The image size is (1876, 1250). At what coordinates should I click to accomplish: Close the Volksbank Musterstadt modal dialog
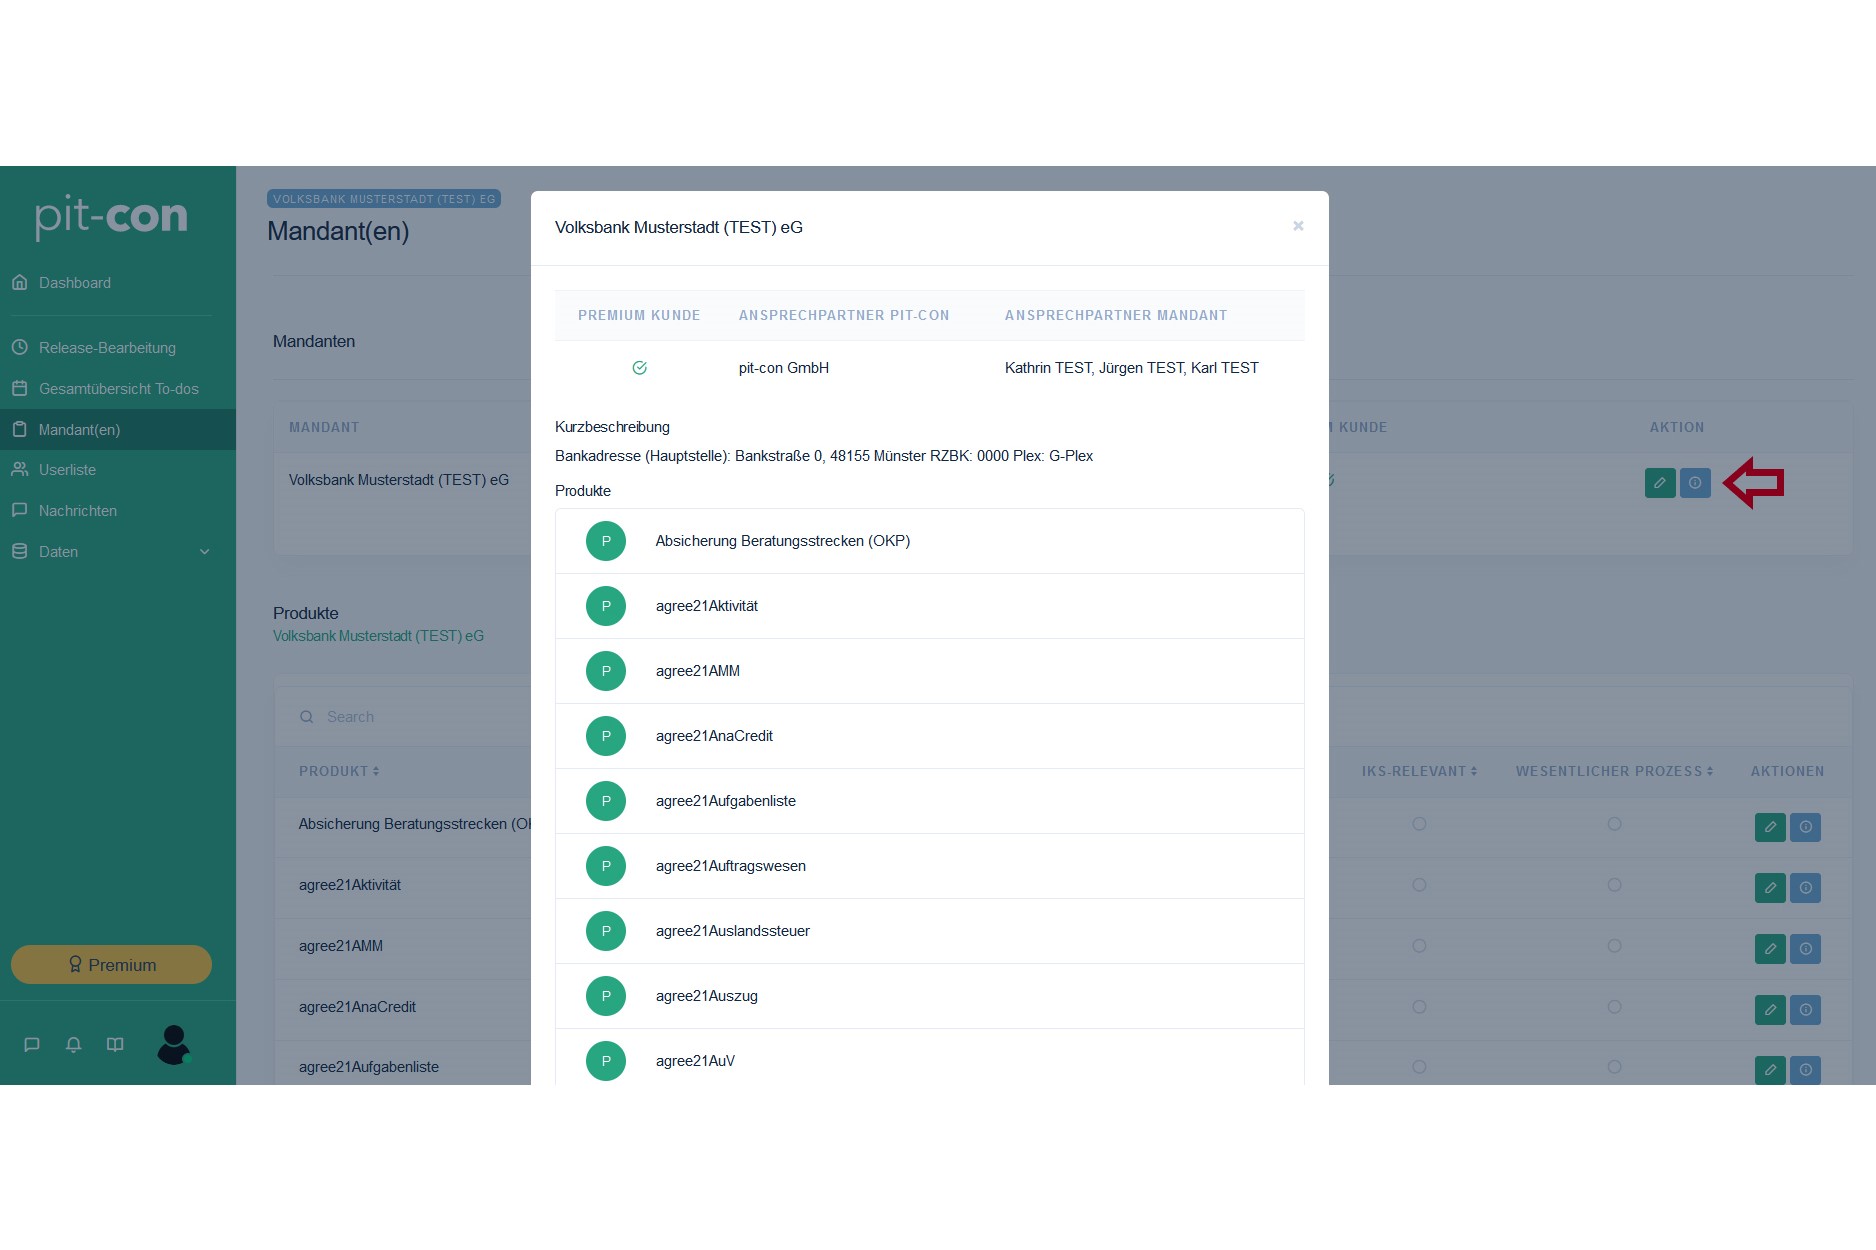click(x=1298, y=226)
